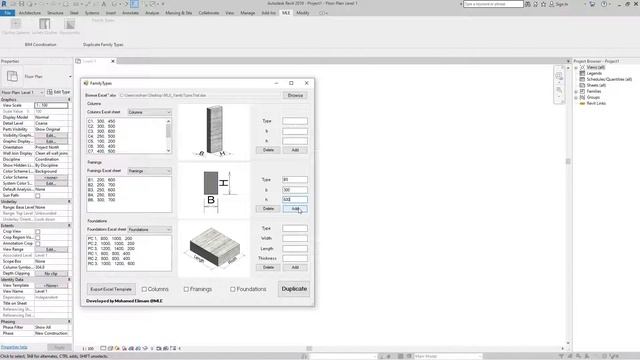The height and width of the screenshot is (360, 640).
Task: Expand the Families tree node
Action: pos(576,91)
